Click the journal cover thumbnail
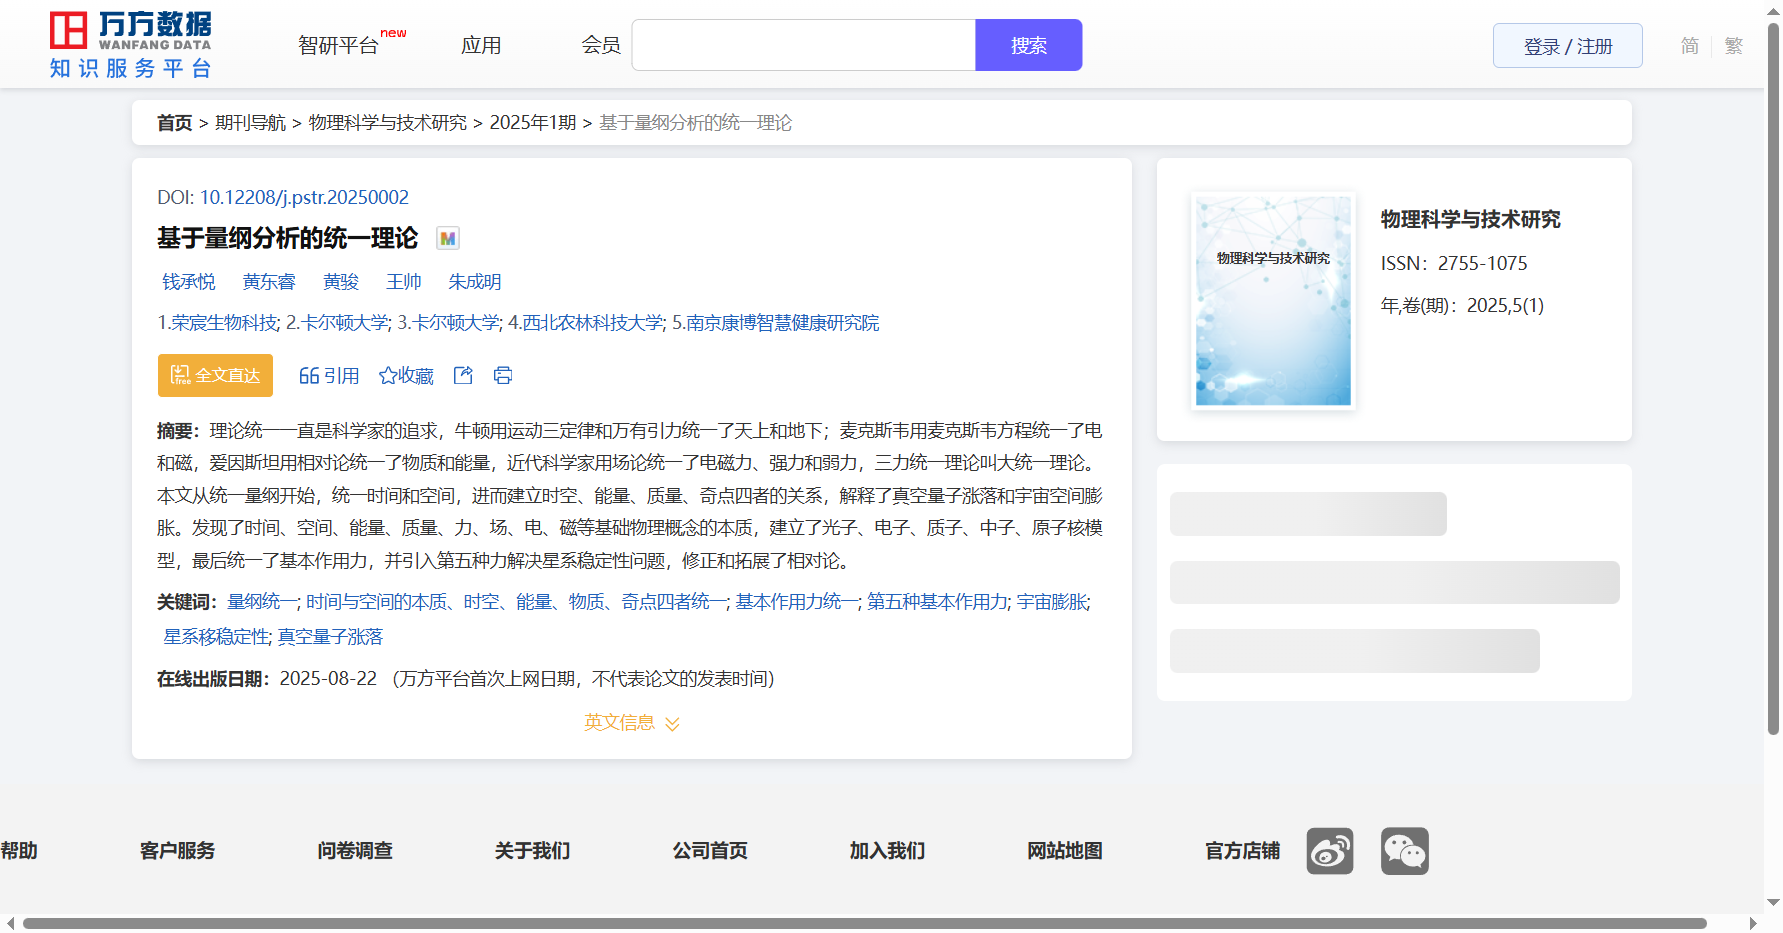 click(x=1272, y=301)
